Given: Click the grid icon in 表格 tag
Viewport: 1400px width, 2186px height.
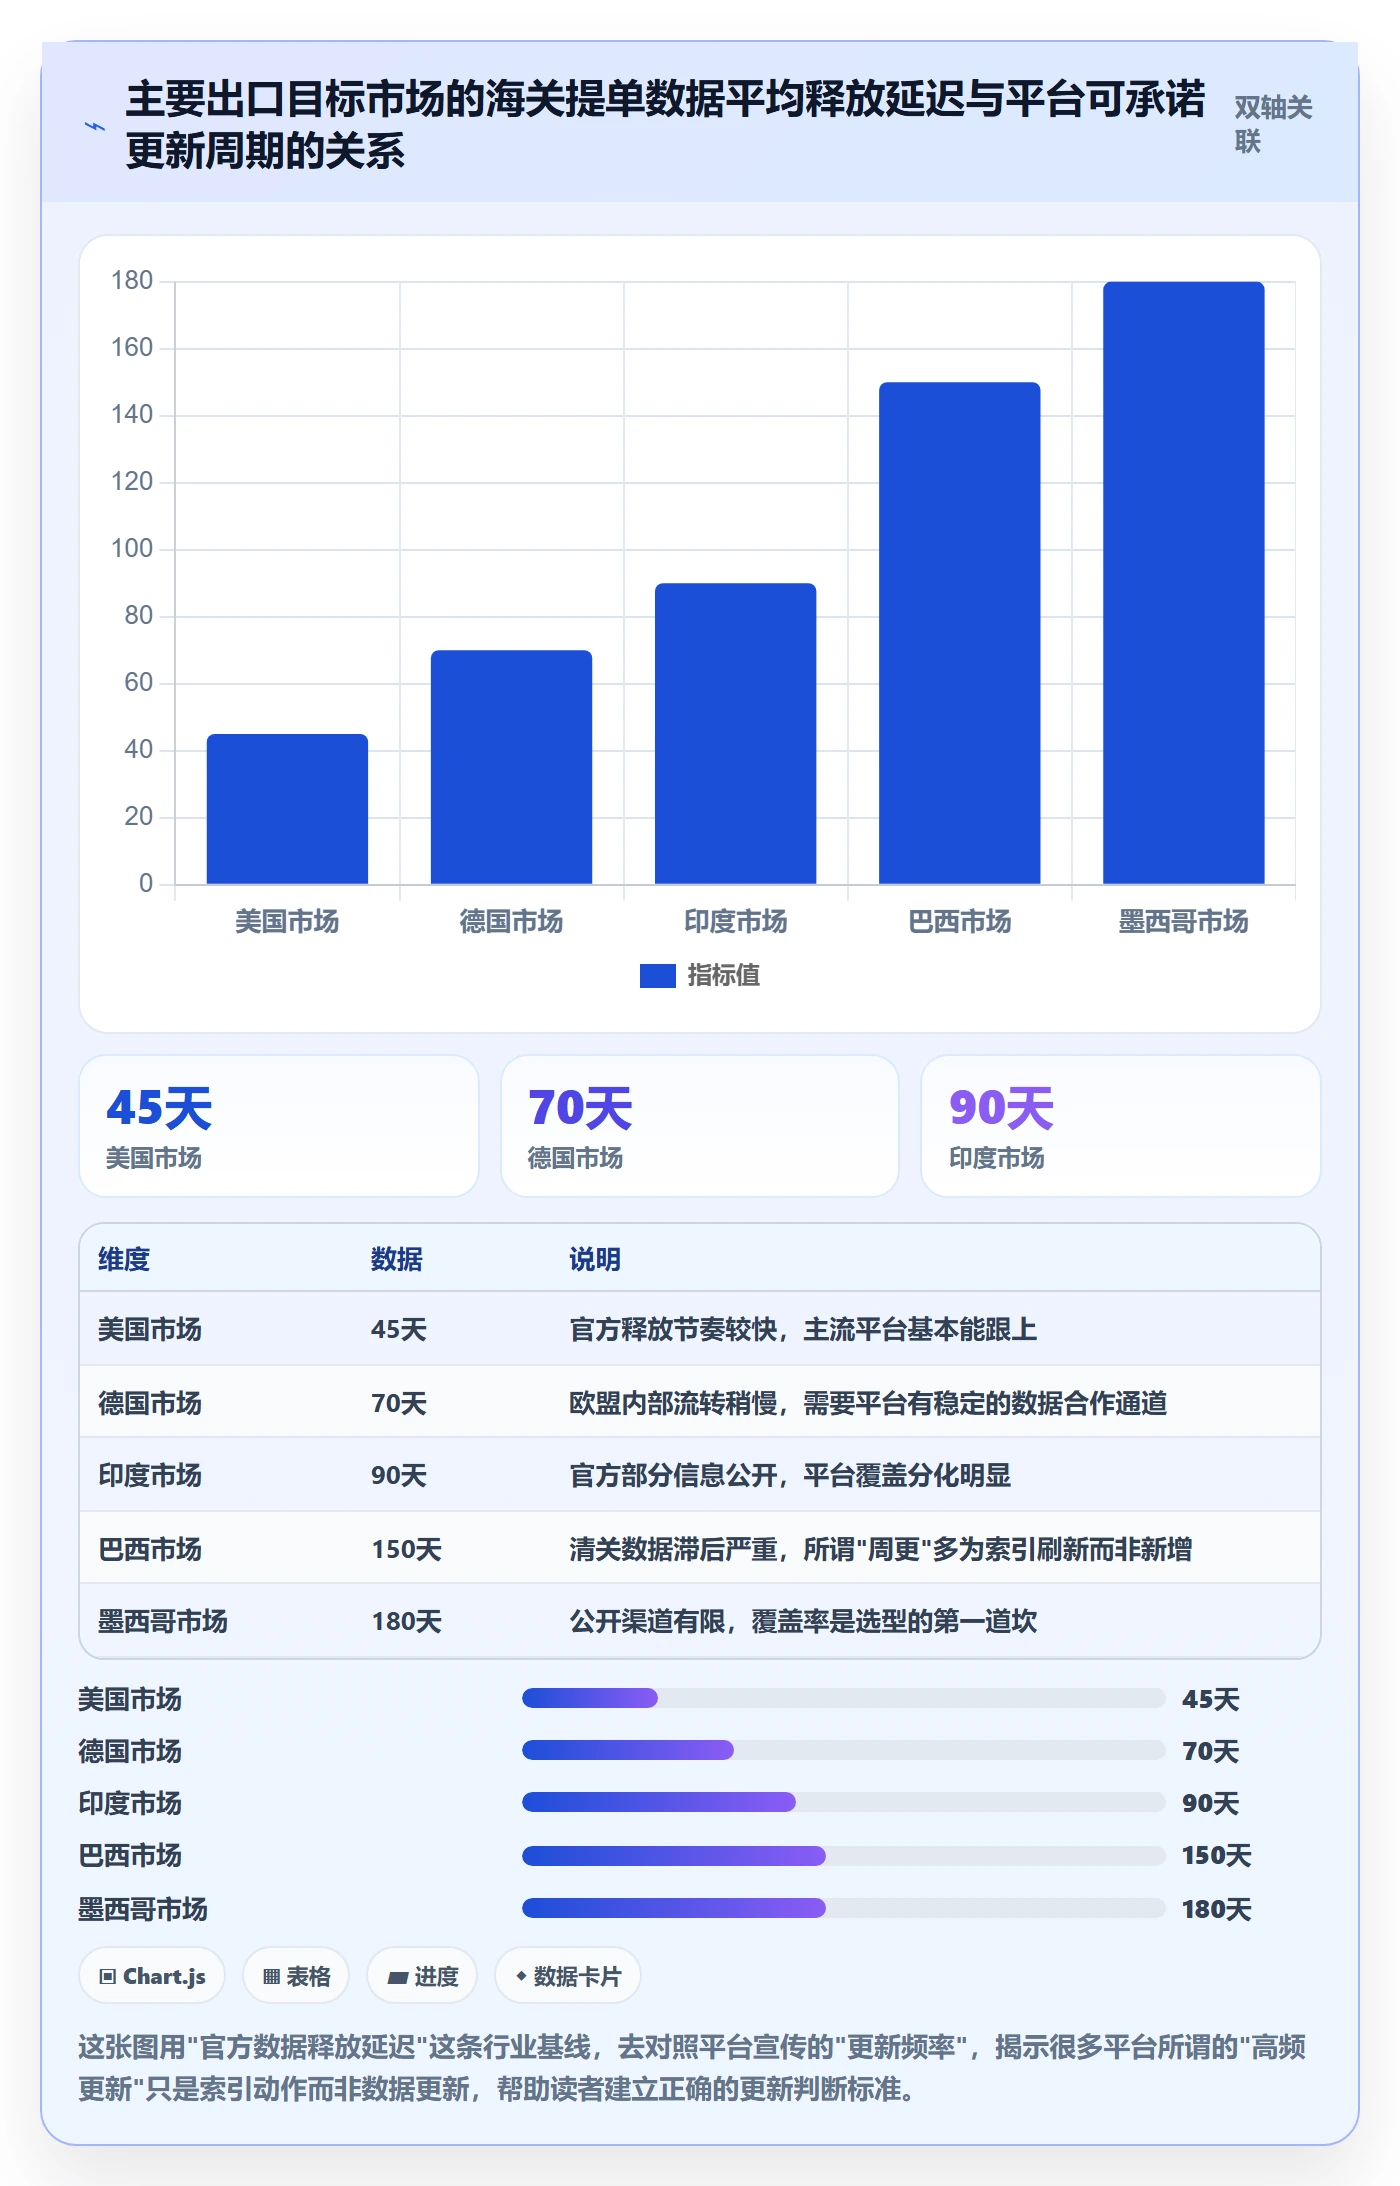Looking at the screenshot, I should [x=271, y=1976].
